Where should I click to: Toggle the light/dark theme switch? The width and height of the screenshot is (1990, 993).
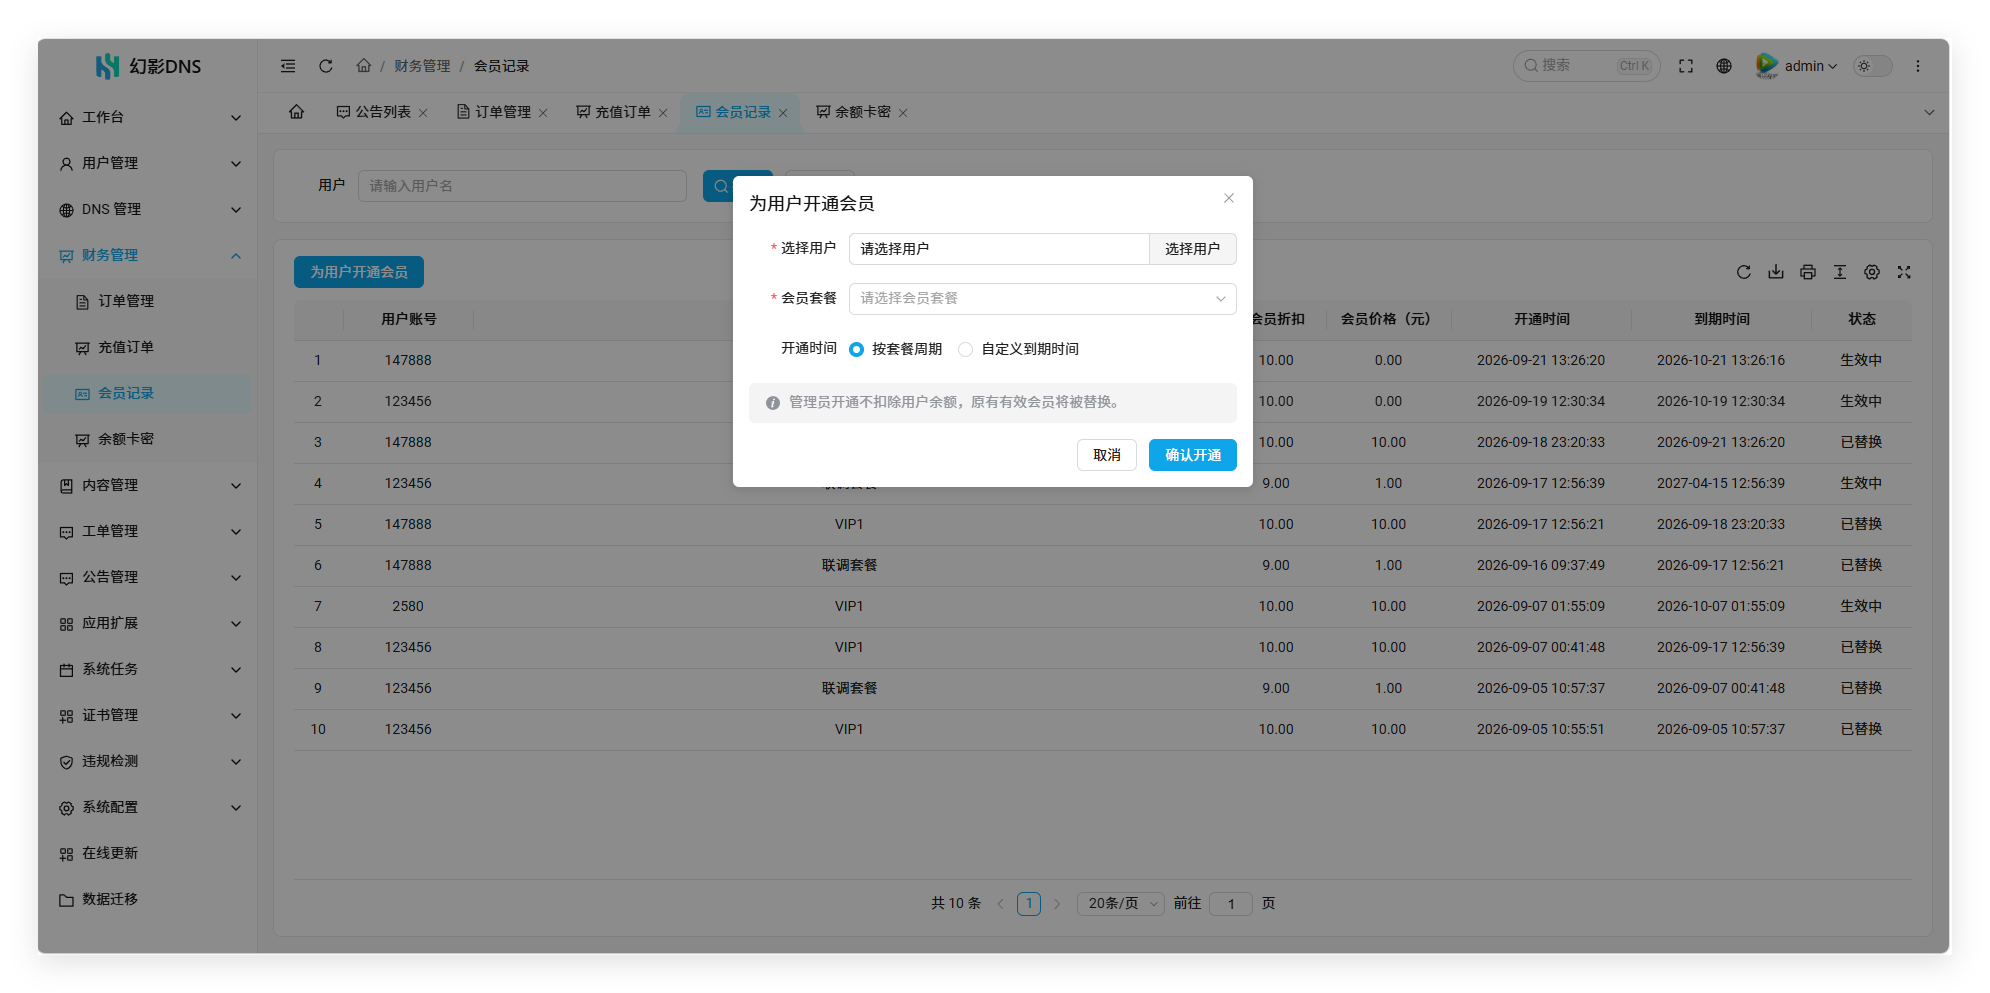(1873, 66)
